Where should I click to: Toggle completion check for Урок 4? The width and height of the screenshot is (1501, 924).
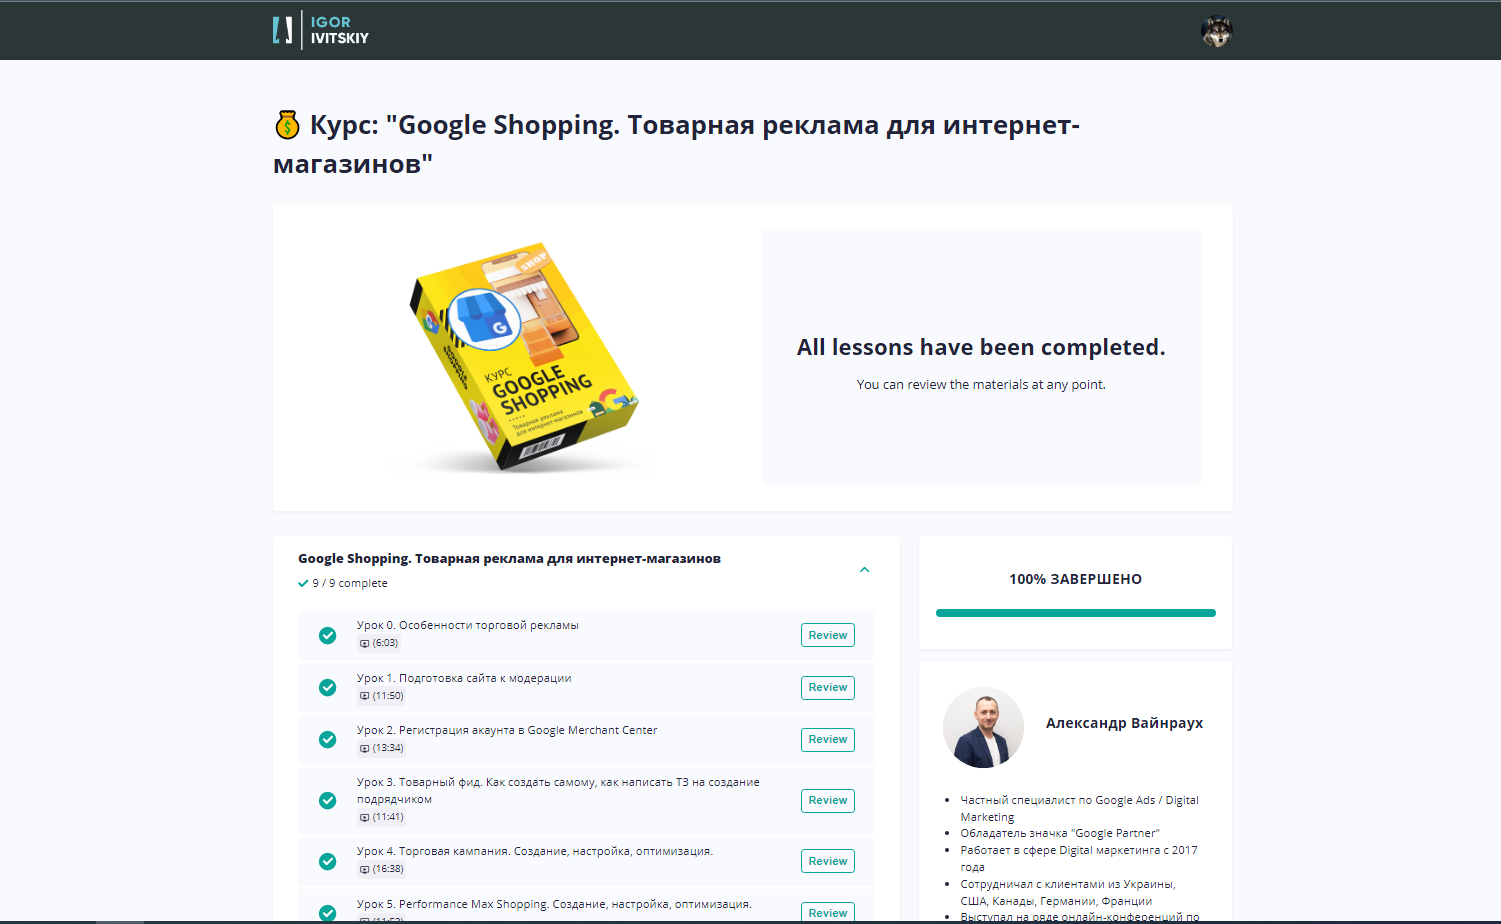[327, 861]
